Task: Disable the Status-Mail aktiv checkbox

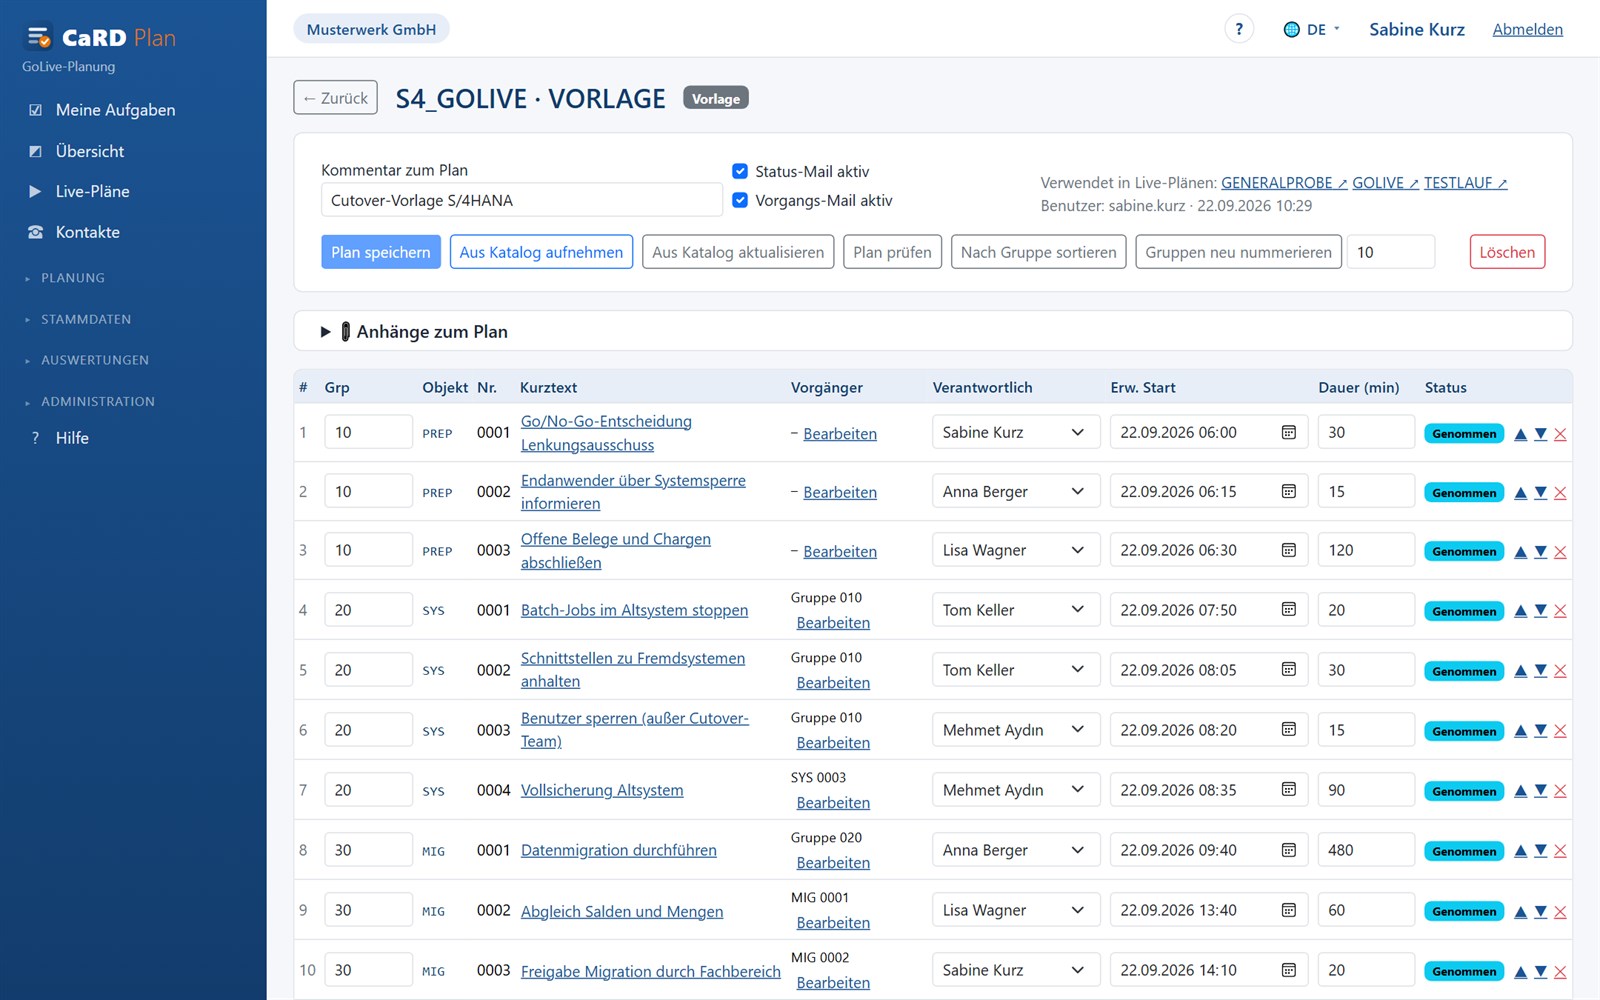Action: pyautogui.click(x=740, y=171)
